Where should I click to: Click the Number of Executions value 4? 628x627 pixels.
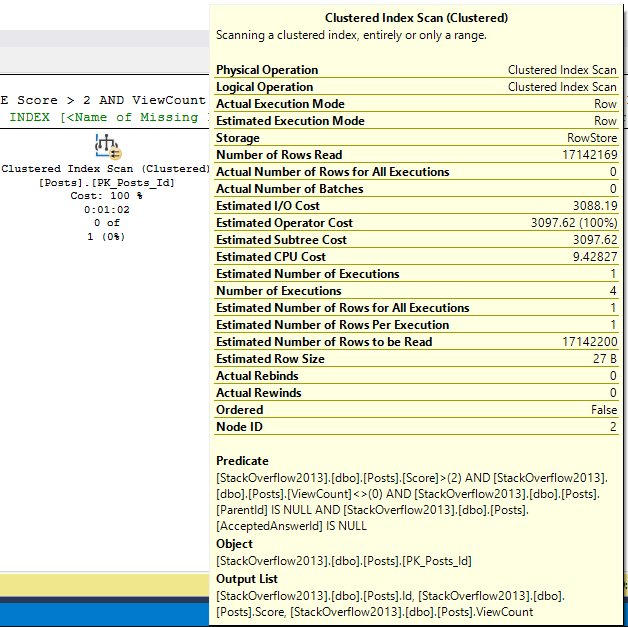point(612,291)
